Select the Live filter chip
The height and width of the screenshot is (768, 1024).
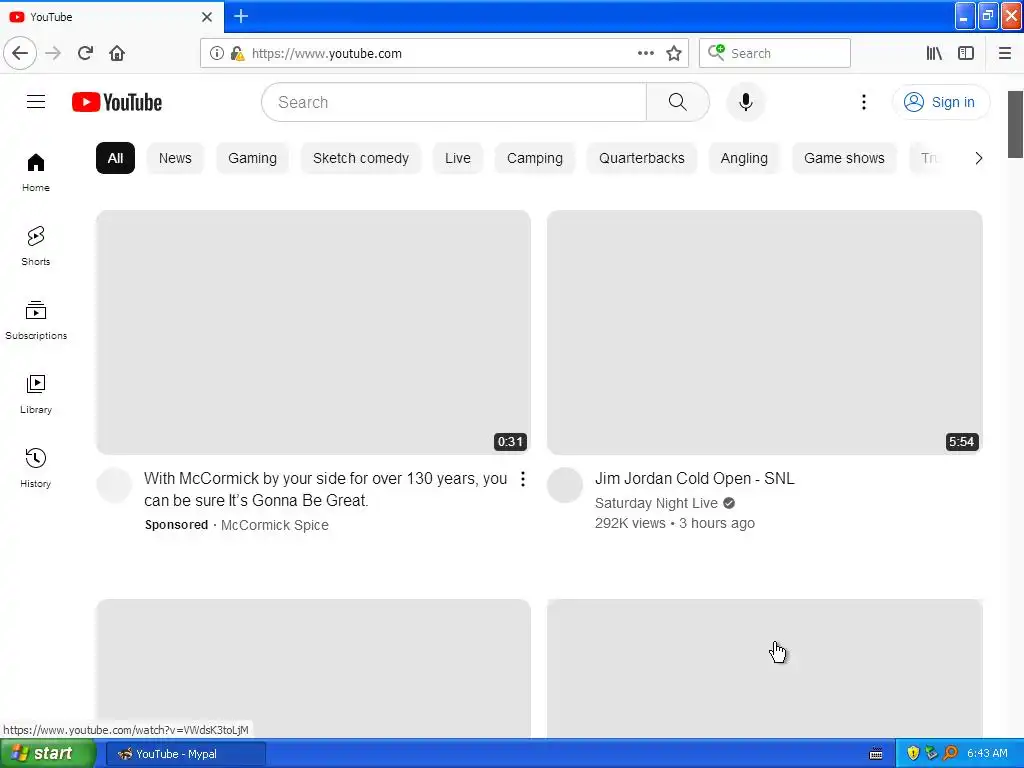(458, 158)
